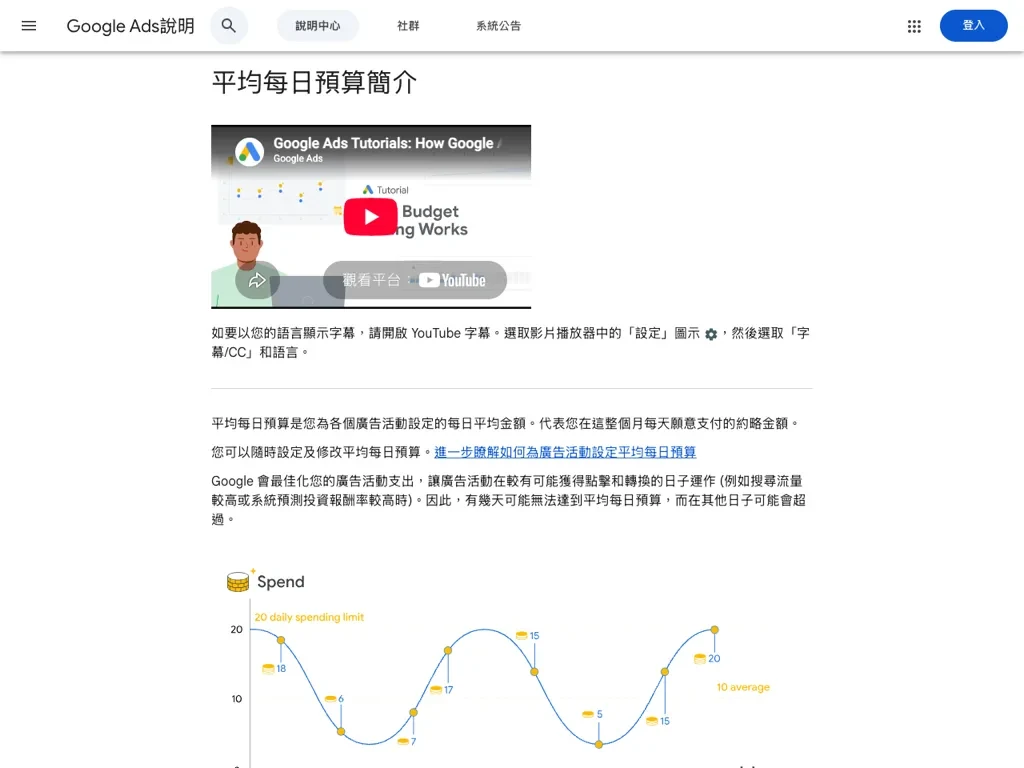The image size is (1024, 768).
Task: Open the hamburger main menu
Action: point(29,25)
